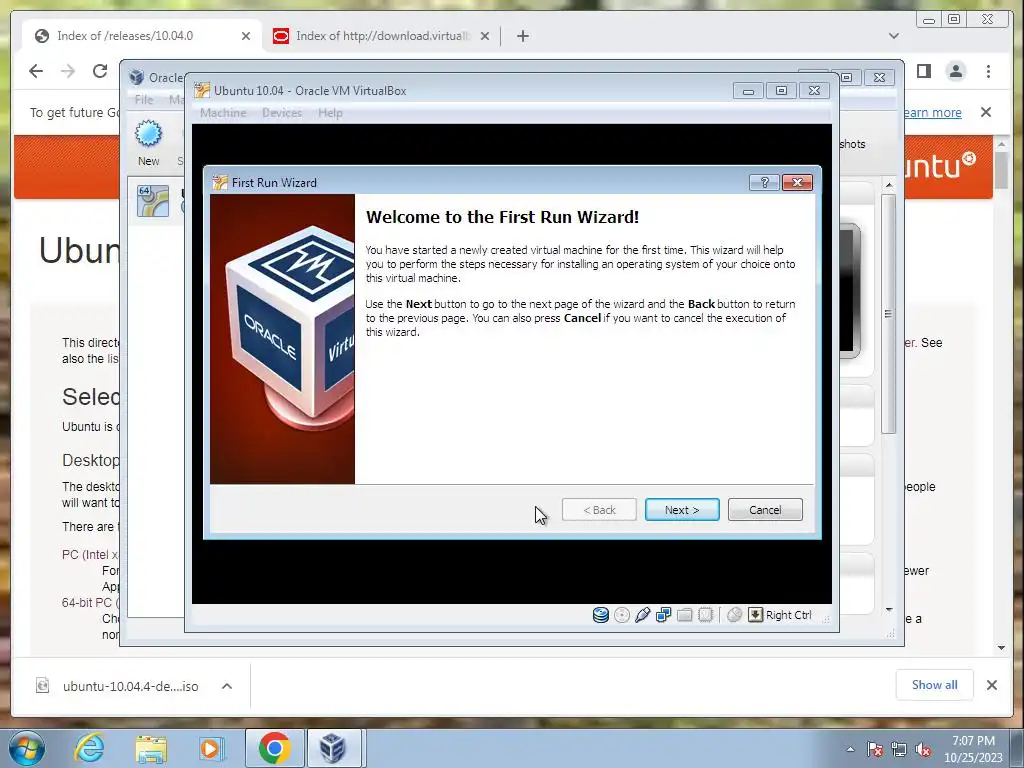1024x768 pixels.
Task: Click the taskbar clock showing 7:07 PM
Action: pos(973,749)
